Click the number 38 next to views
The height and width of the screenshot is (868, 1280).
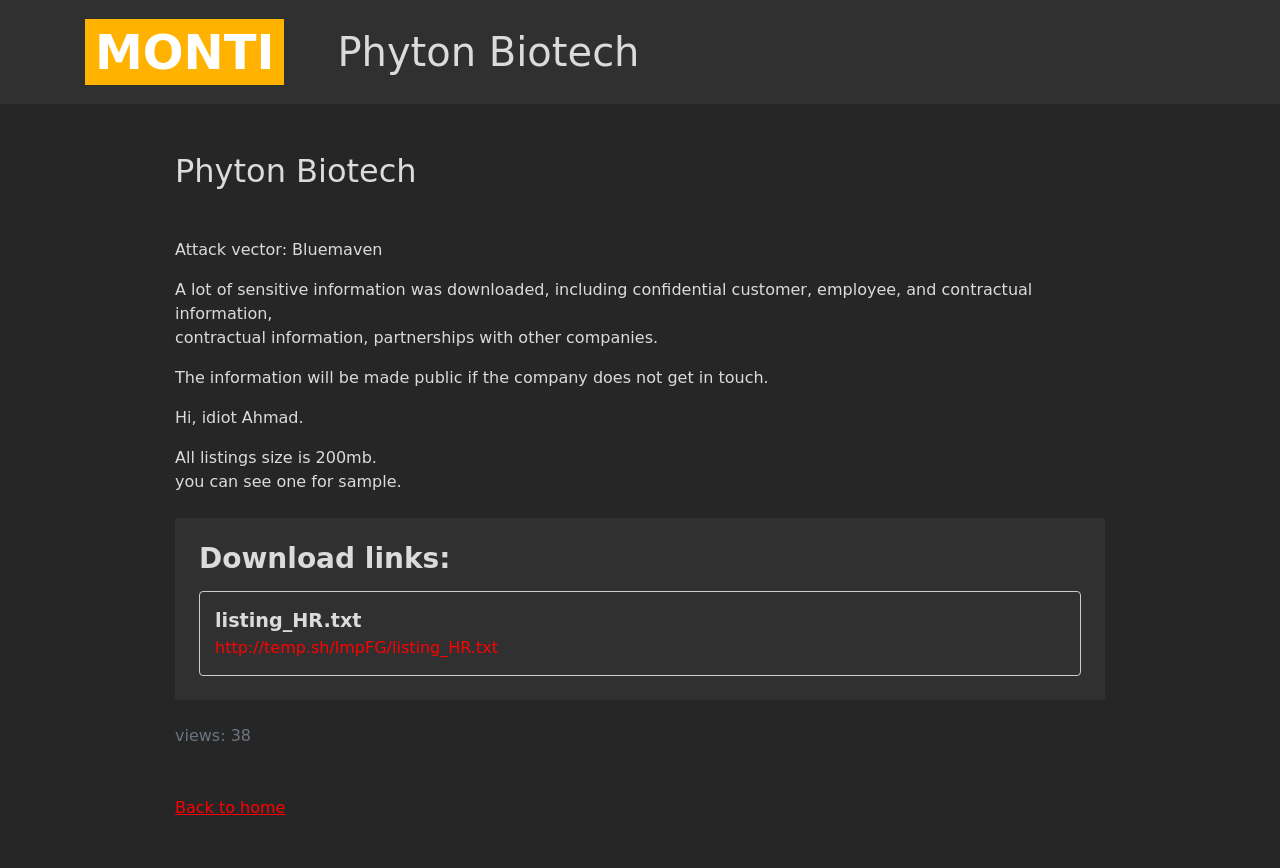pos(241,736)
